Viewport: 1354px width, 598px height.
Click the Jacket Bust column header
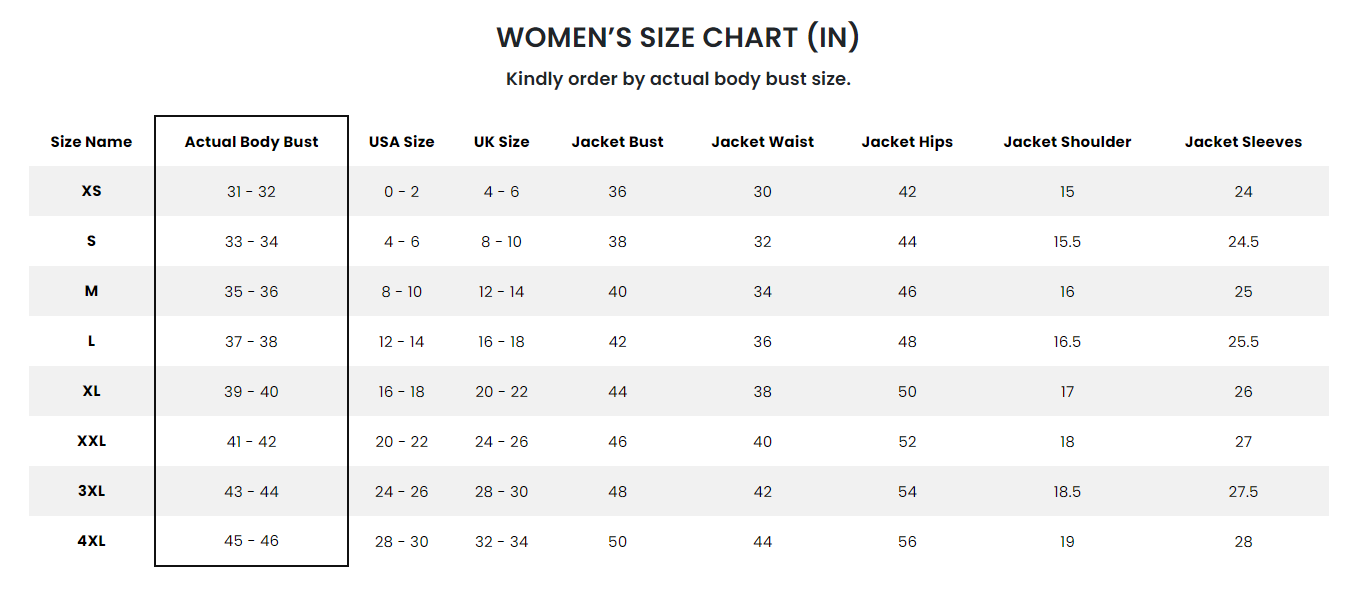point(617,142)
